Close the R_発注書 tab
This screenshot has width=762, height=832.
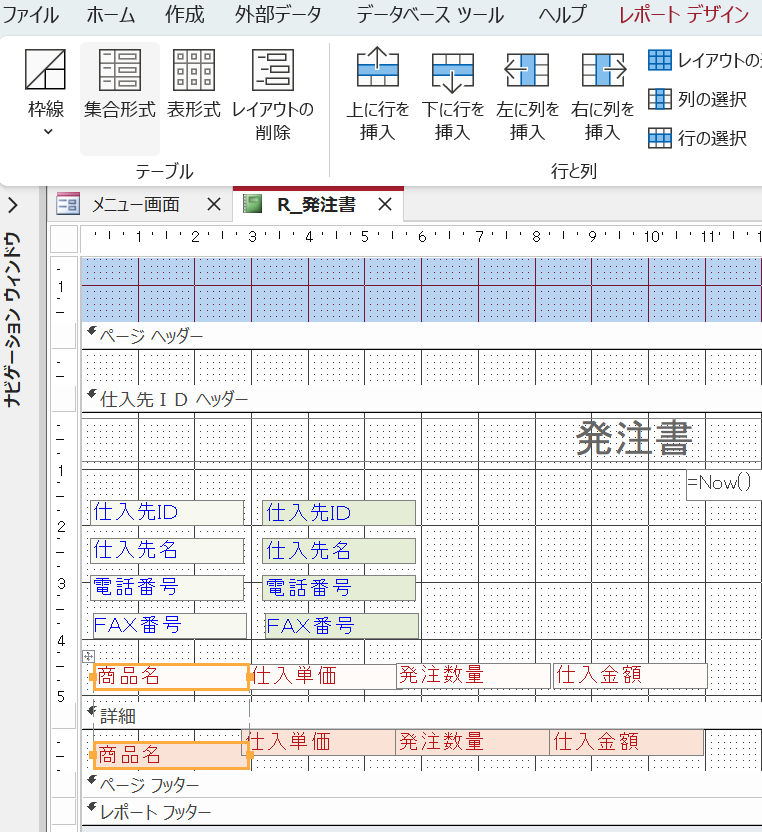[385, 204]
